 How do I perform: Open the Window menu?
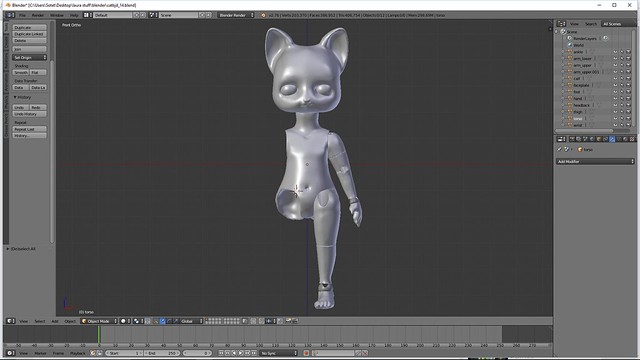pyautogui.click(x=57, y=15)
